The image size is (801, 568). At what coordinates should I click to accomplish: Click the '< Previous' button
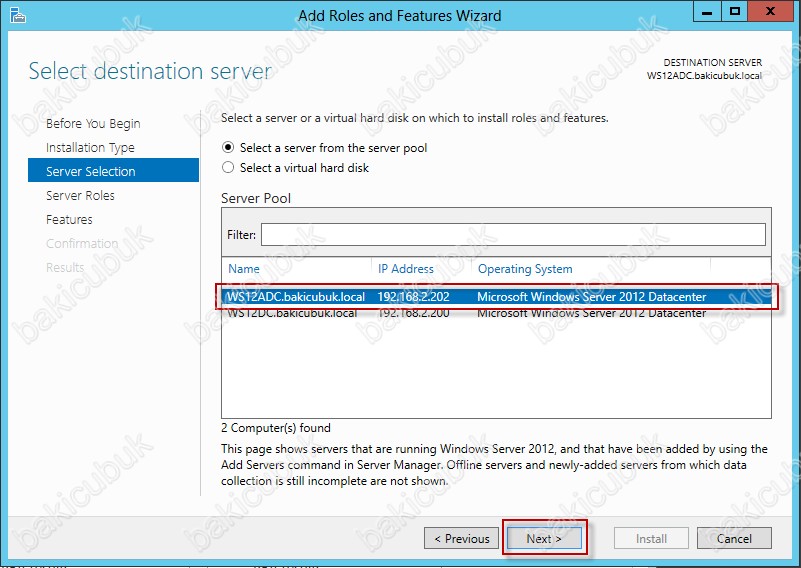461,538
